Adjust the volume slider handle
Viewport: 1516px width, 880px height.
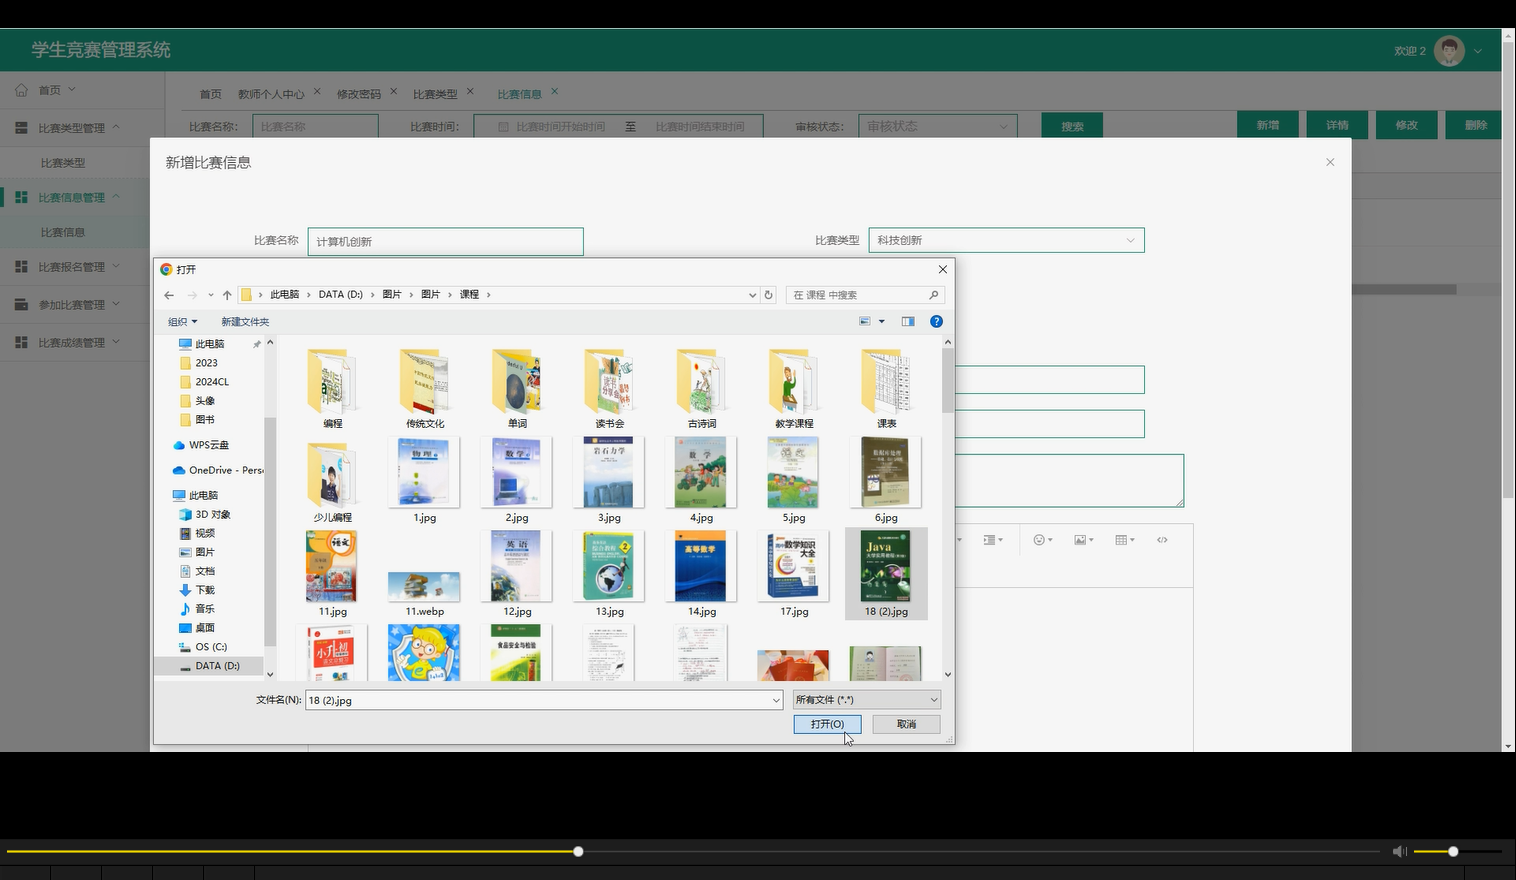coord(1453,851)
